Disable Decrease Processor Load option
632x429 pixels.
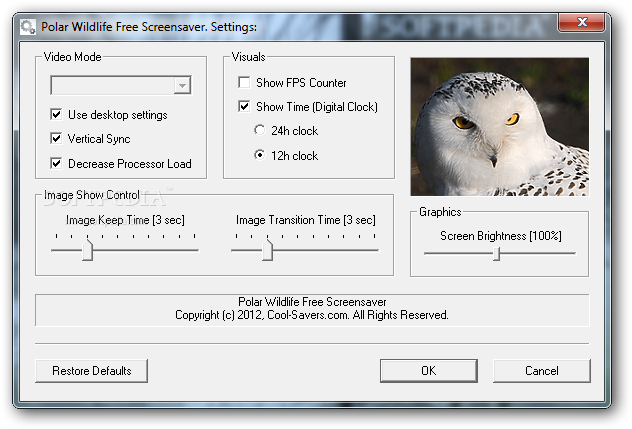(x=56, y=163)
